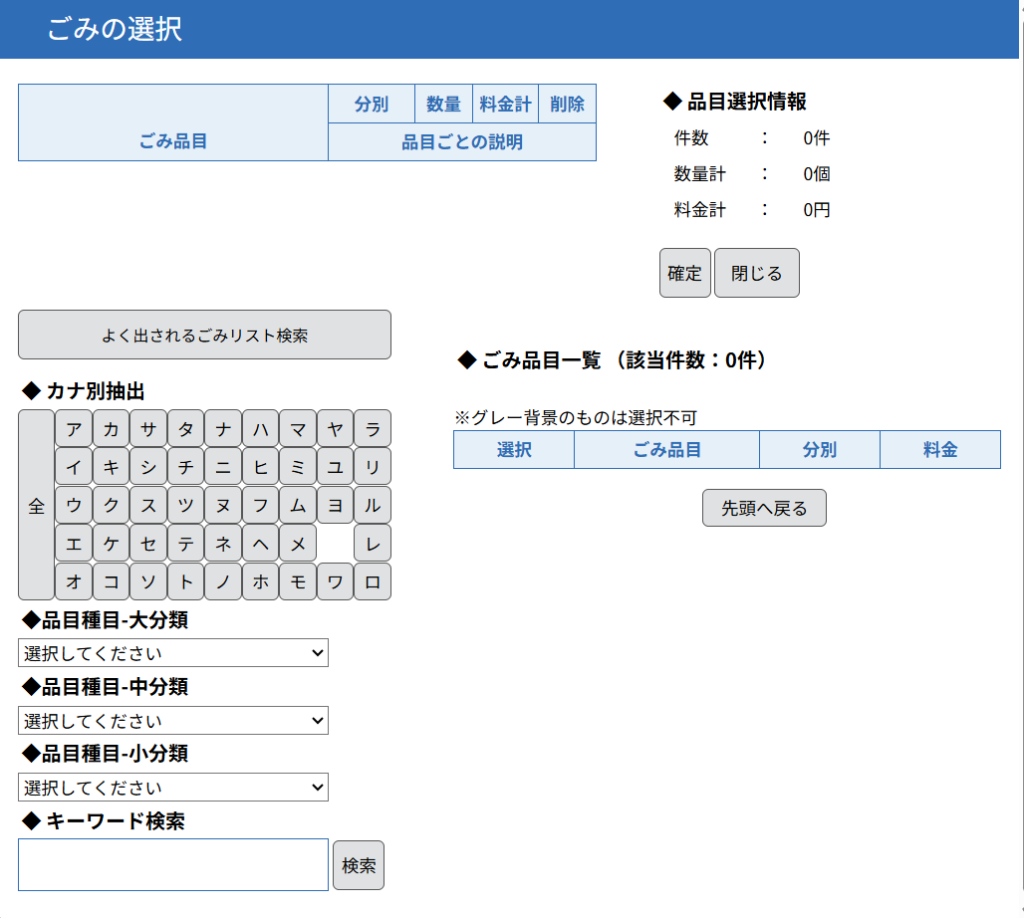Filter items by the サ kana
Viewport: 1024px width, 918px height.
tap(148, 428)
